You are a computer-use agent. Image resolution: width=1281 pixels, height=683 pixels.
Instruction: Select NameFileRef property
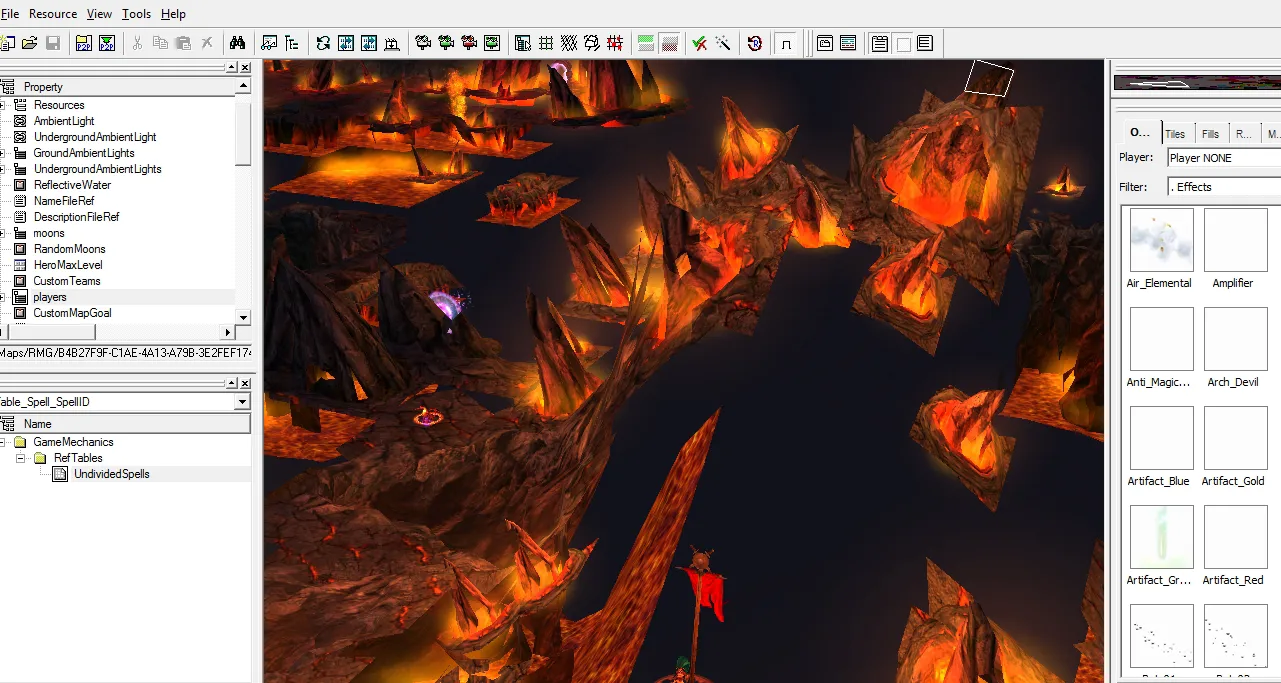64,201
